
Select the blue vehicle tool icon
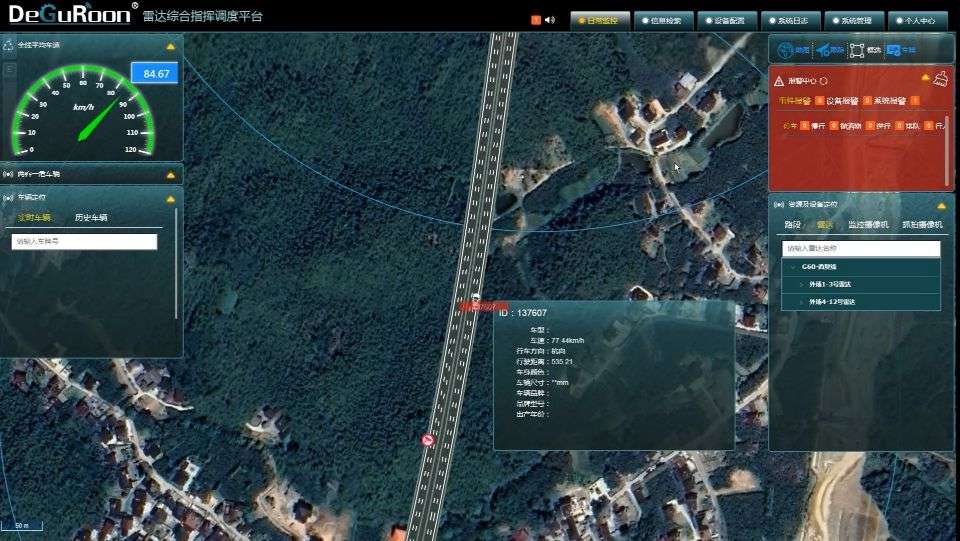pos(893,50)
